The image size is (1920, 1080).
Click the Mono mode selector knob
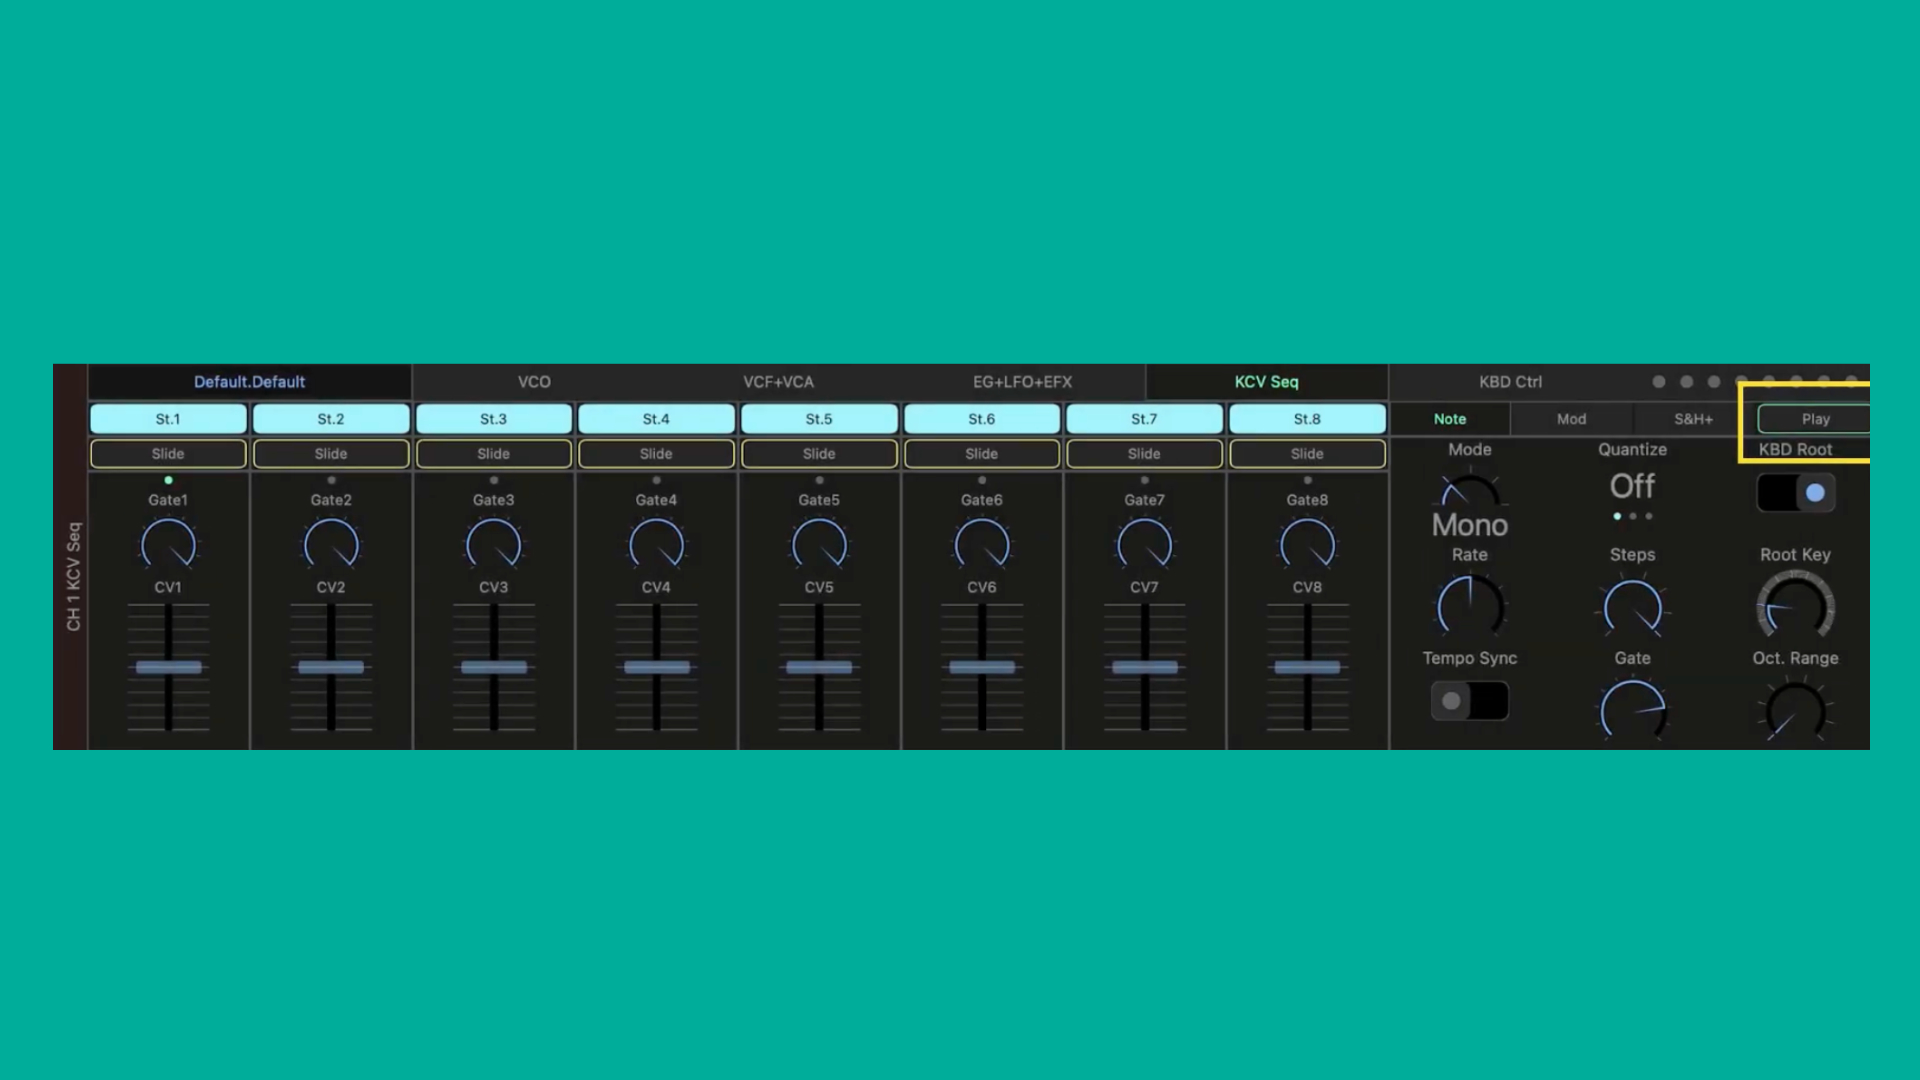[x=1469, y=492]
